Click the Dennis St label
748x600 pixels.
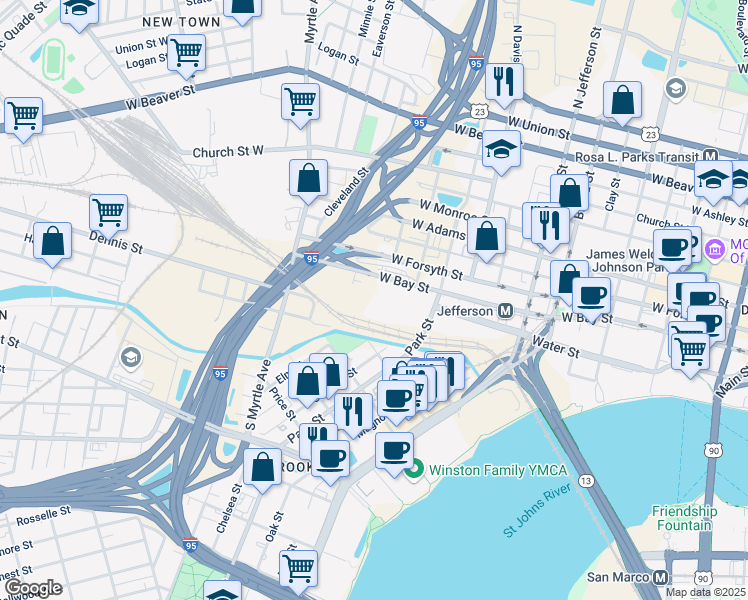click(116, 242)
